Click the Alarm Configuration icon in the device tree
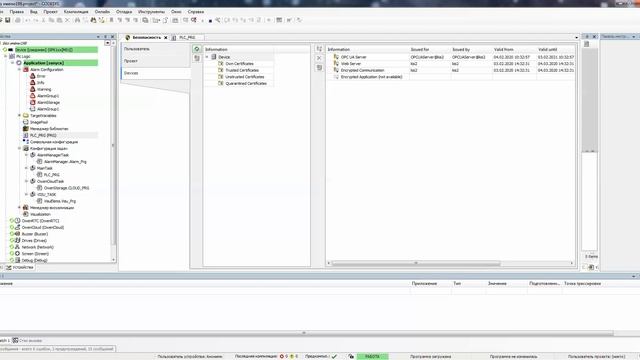Screen dimensions: 640x360 click(x=26, y=69)
